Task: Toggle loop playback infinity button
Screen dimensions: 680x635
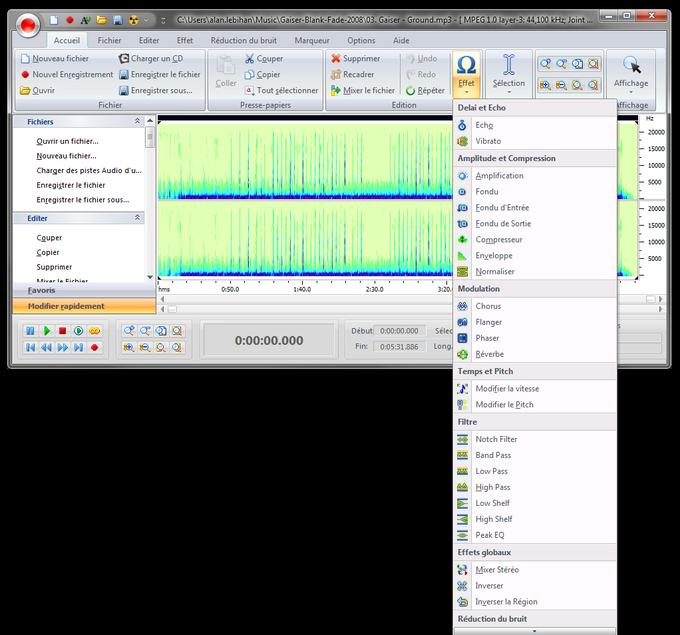Action: point(95,331)
